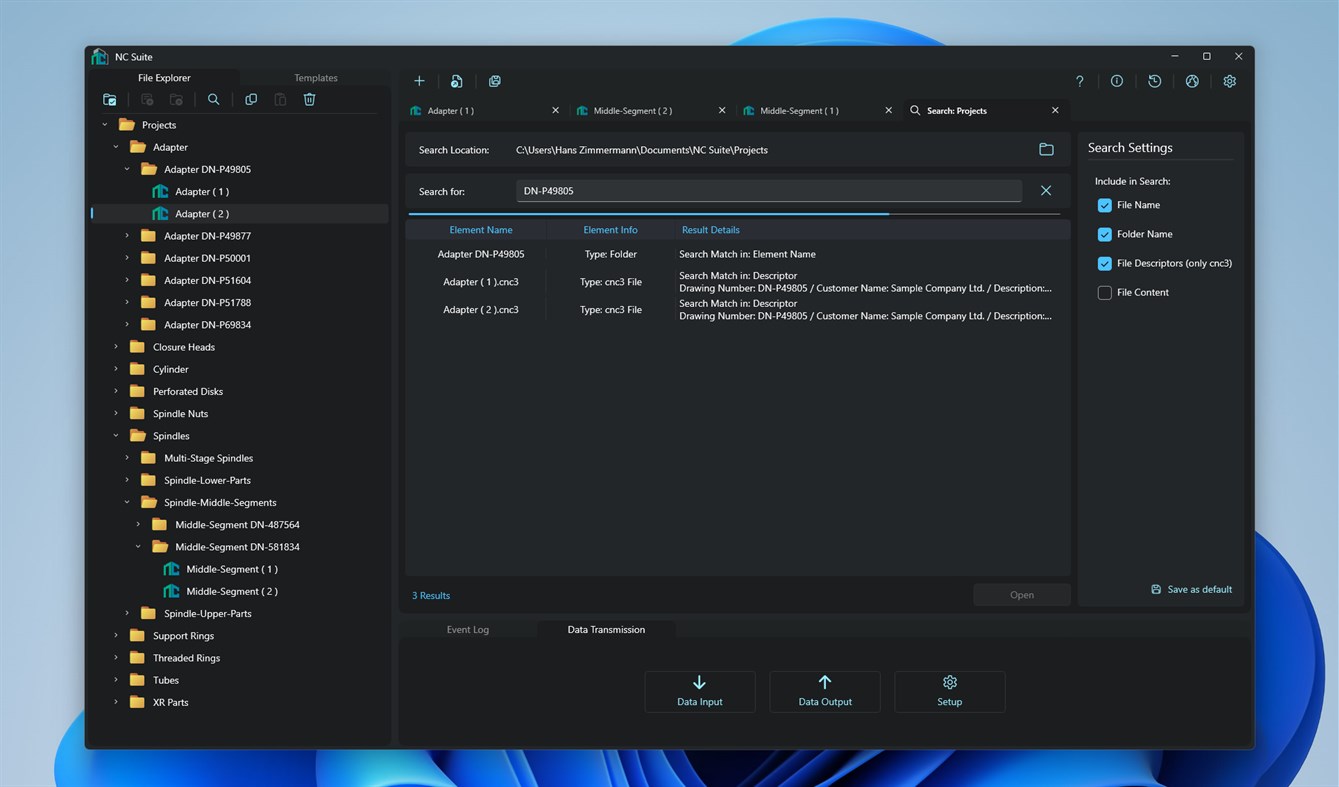The image size is (1339, 787).
Task: Collapse the Spindle-Middle-Segments folder
Action: click(126, 502)
